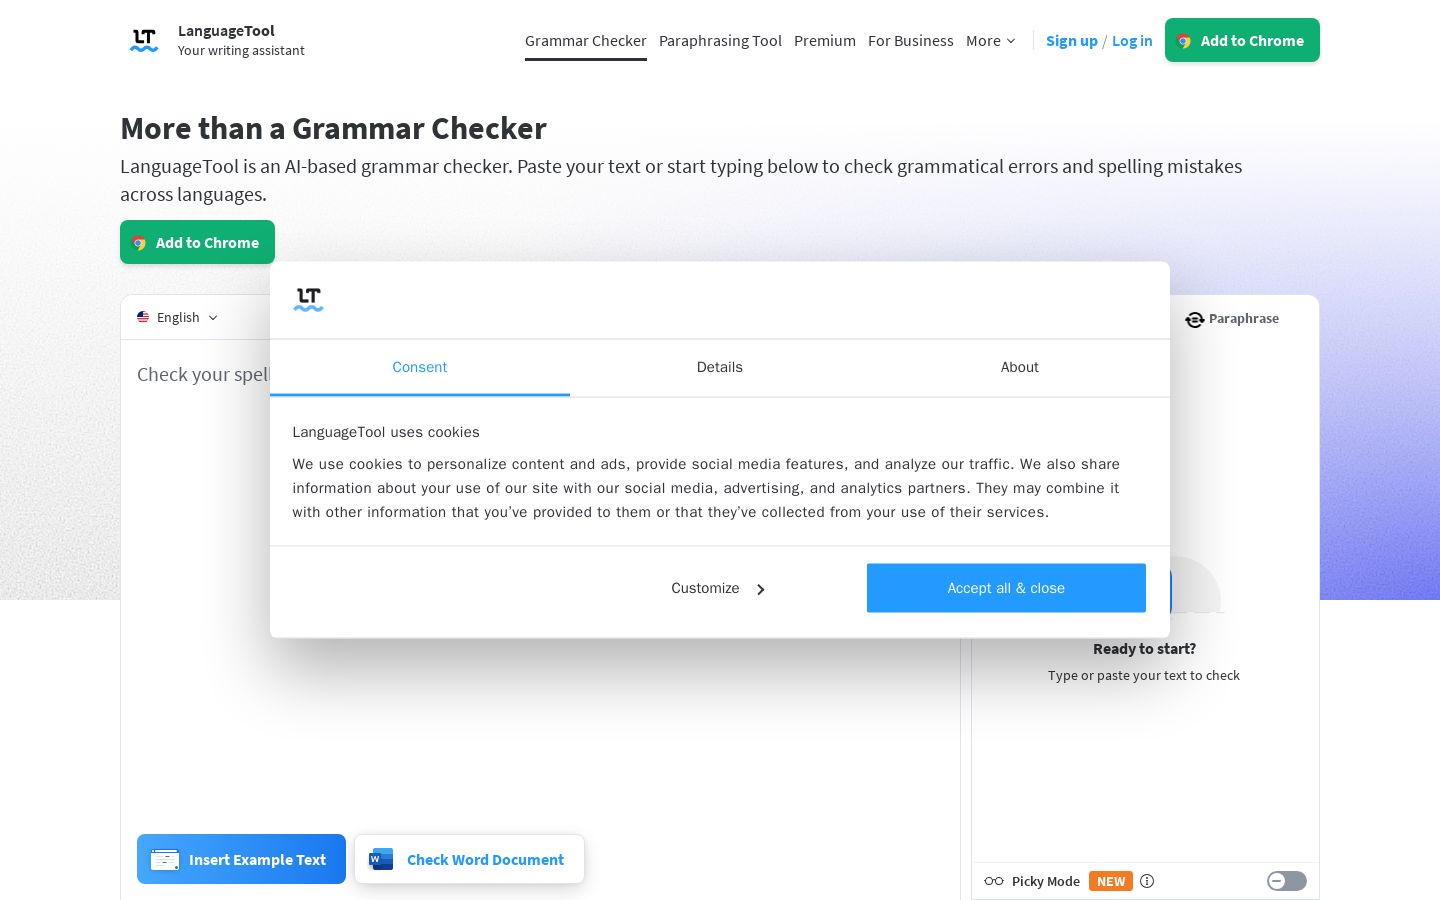
Task: Click the Sign up link
Action: tap(1072, 41)
